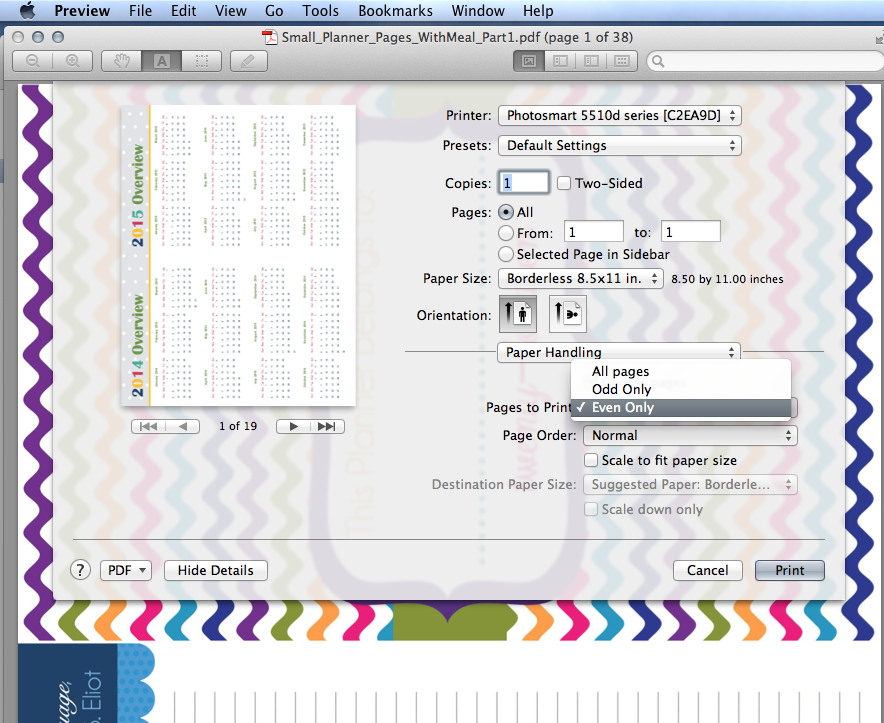Check Scale to fit paper size

pos(589,460)
